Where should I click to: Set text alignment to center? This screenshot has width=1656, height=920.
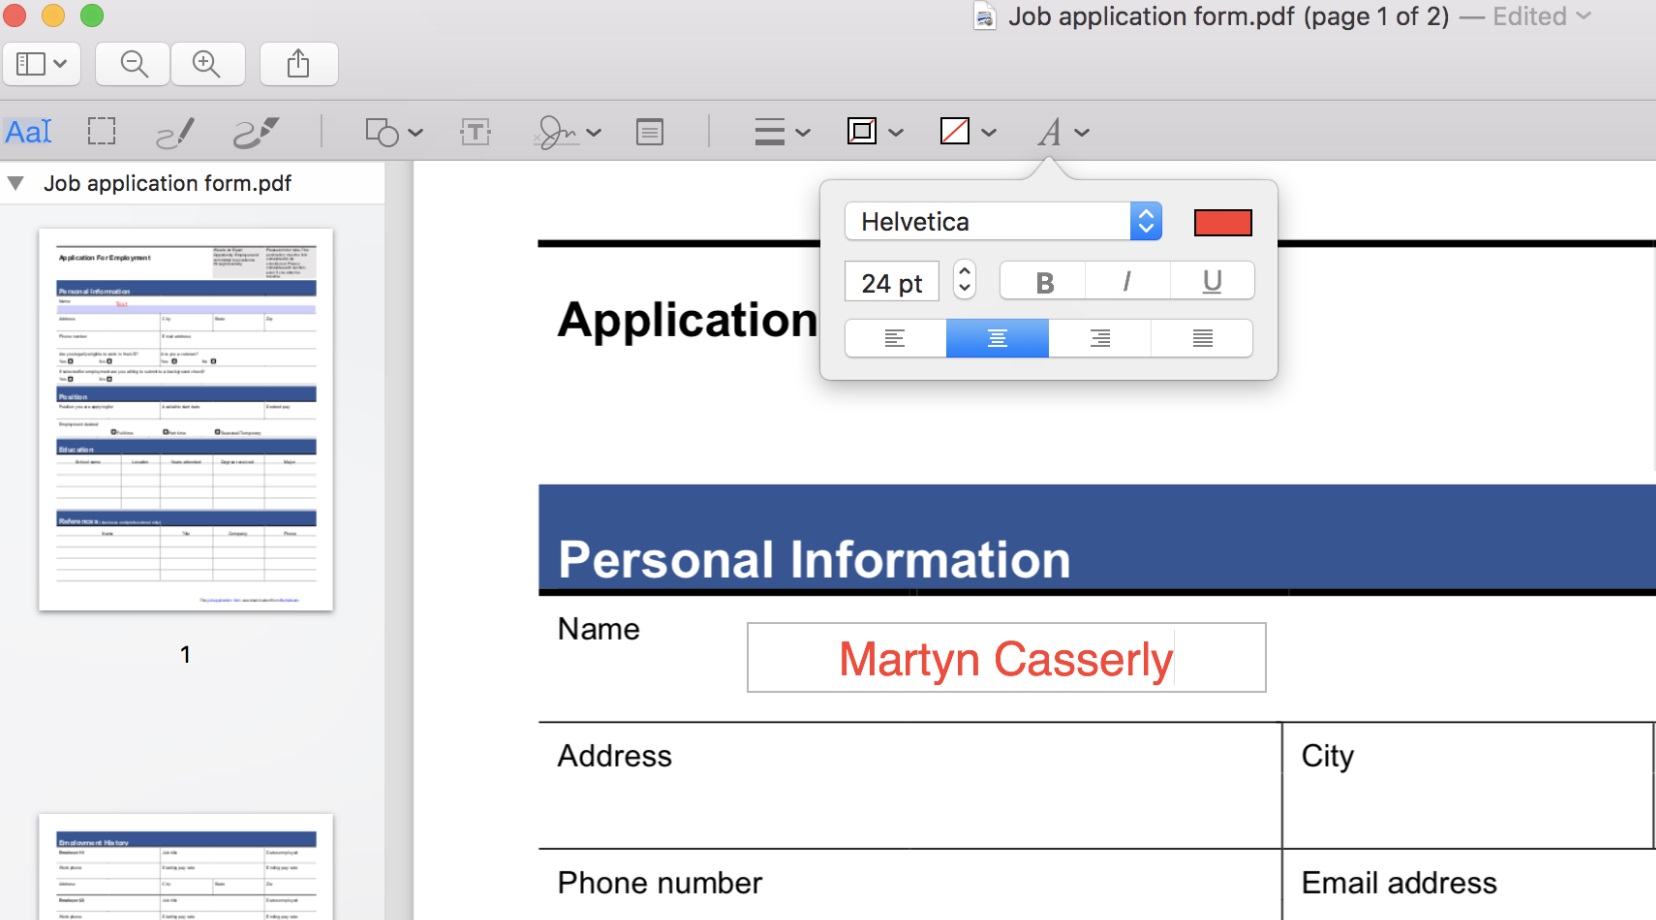click(x=997, y=338)
